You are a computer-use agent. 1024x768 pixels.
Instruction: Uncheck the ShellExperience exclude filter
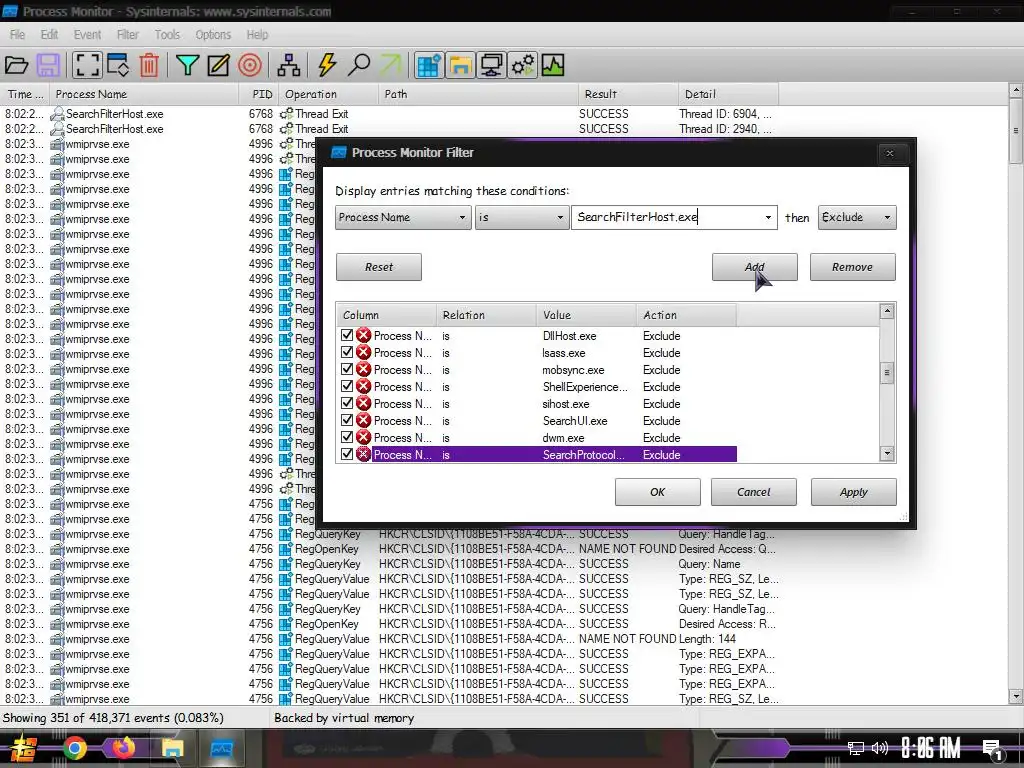347,386
